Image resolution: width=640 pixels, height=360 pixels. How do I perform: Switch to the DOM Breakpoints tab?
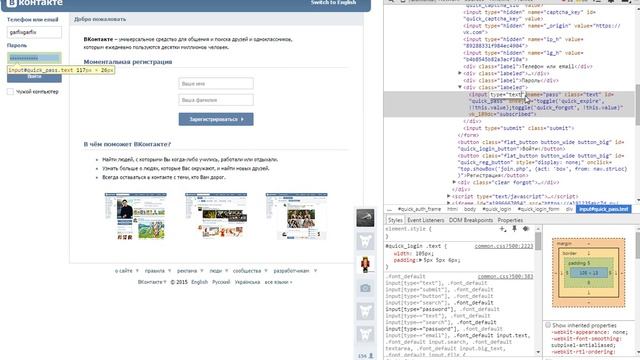point(471,220)
